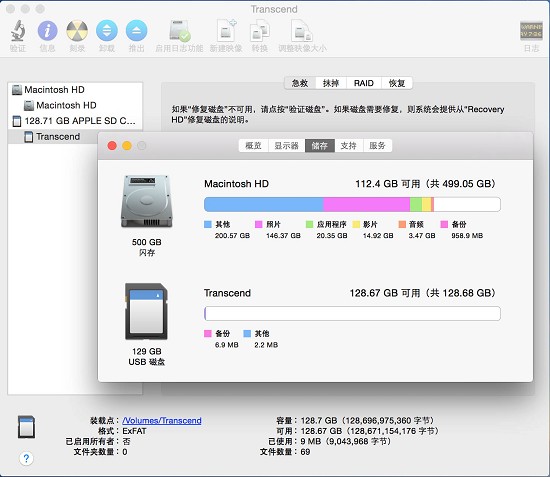Click the help question mark button

click(x=26, y=458)
